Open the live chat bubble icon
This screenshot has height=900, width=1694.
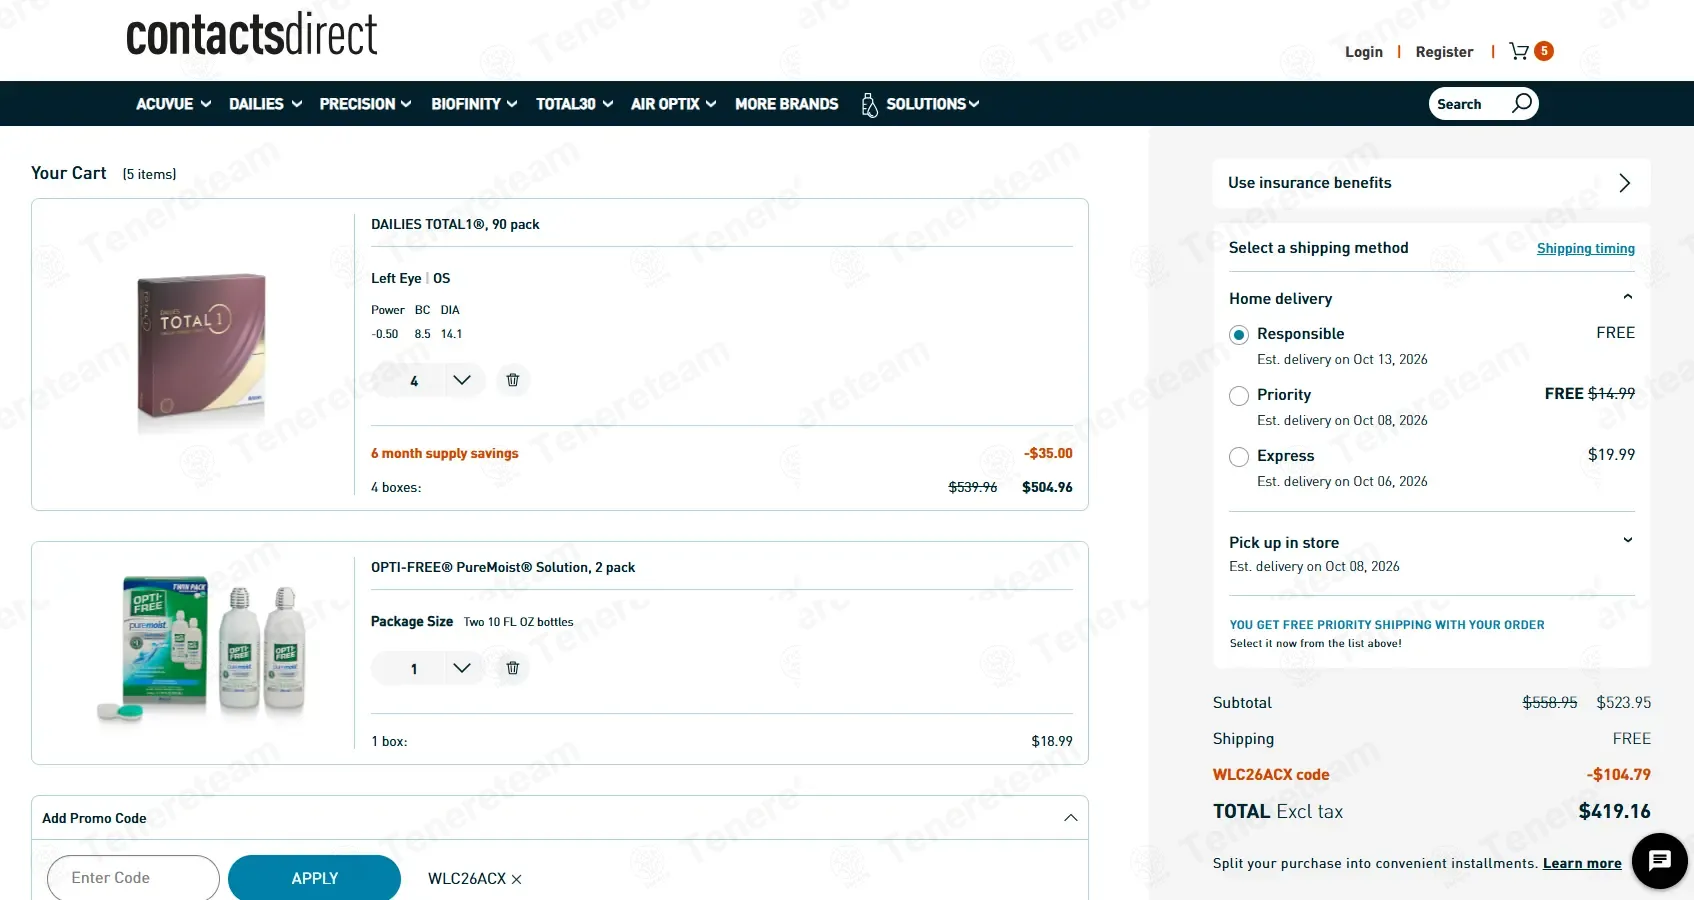pos(1660,861)
